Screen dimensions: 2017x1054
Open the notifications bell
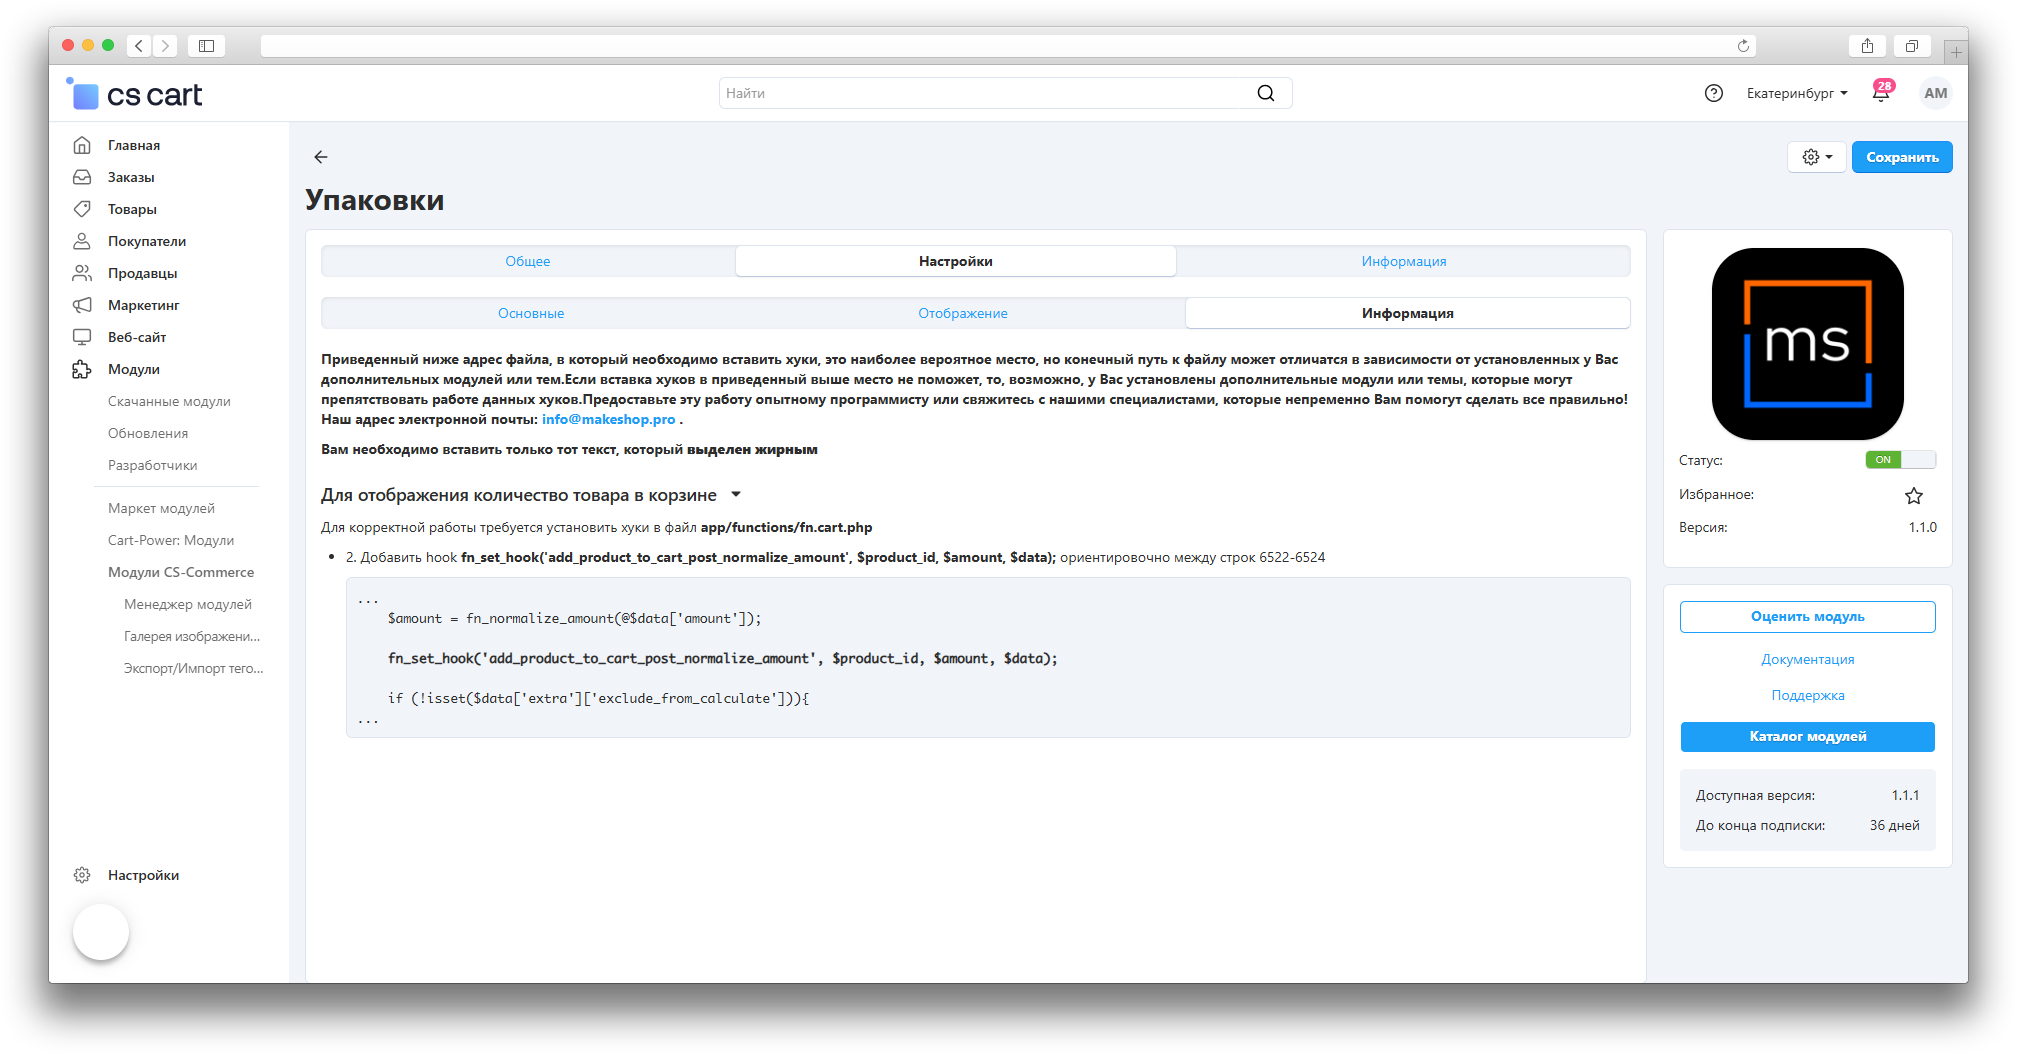click(x=1881, y=94)
